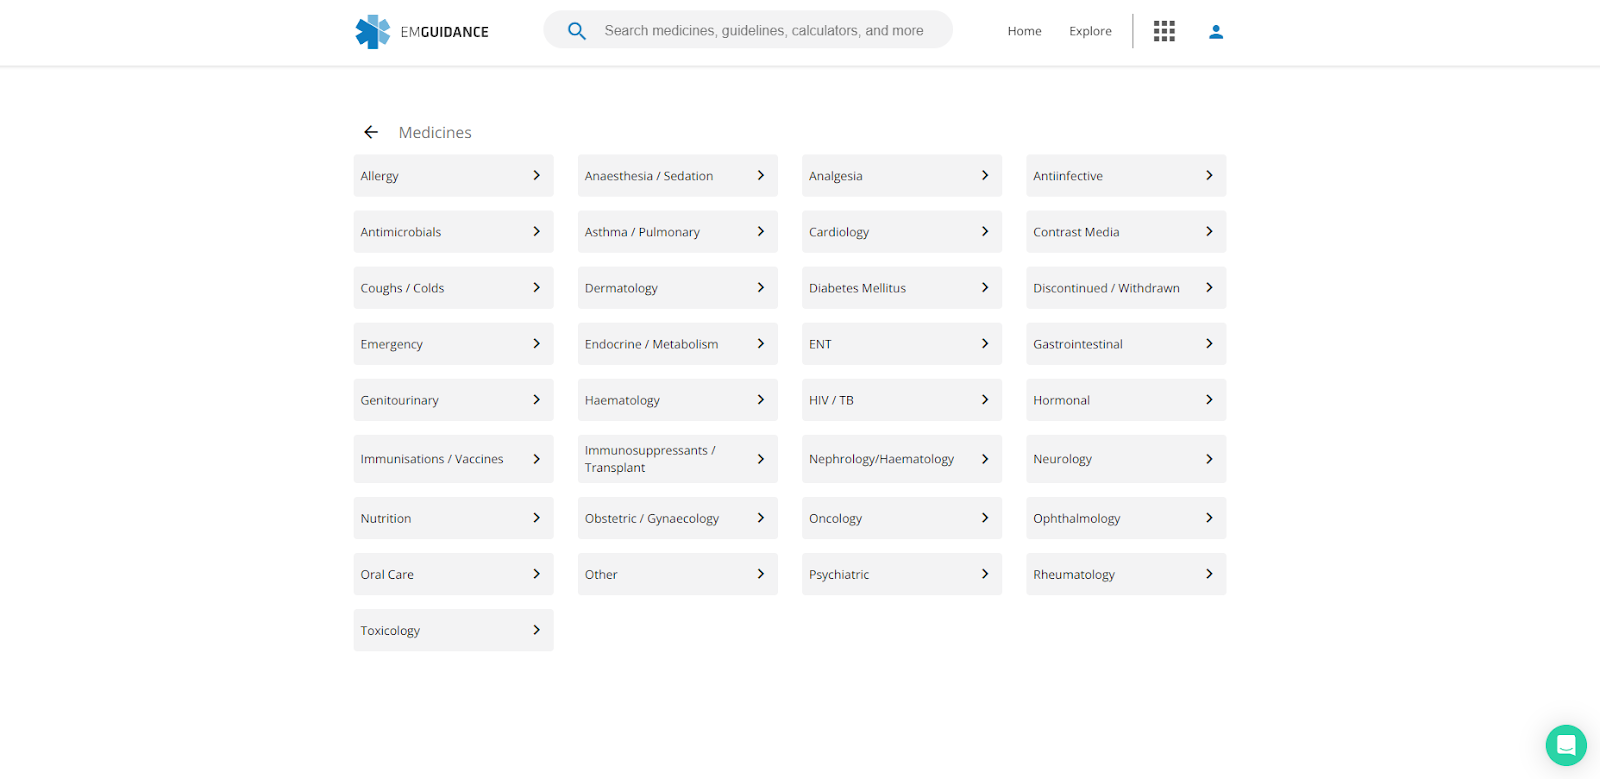
Task: Open Diabetes Mellitus medicines
Action: click(x=902, y=288)
